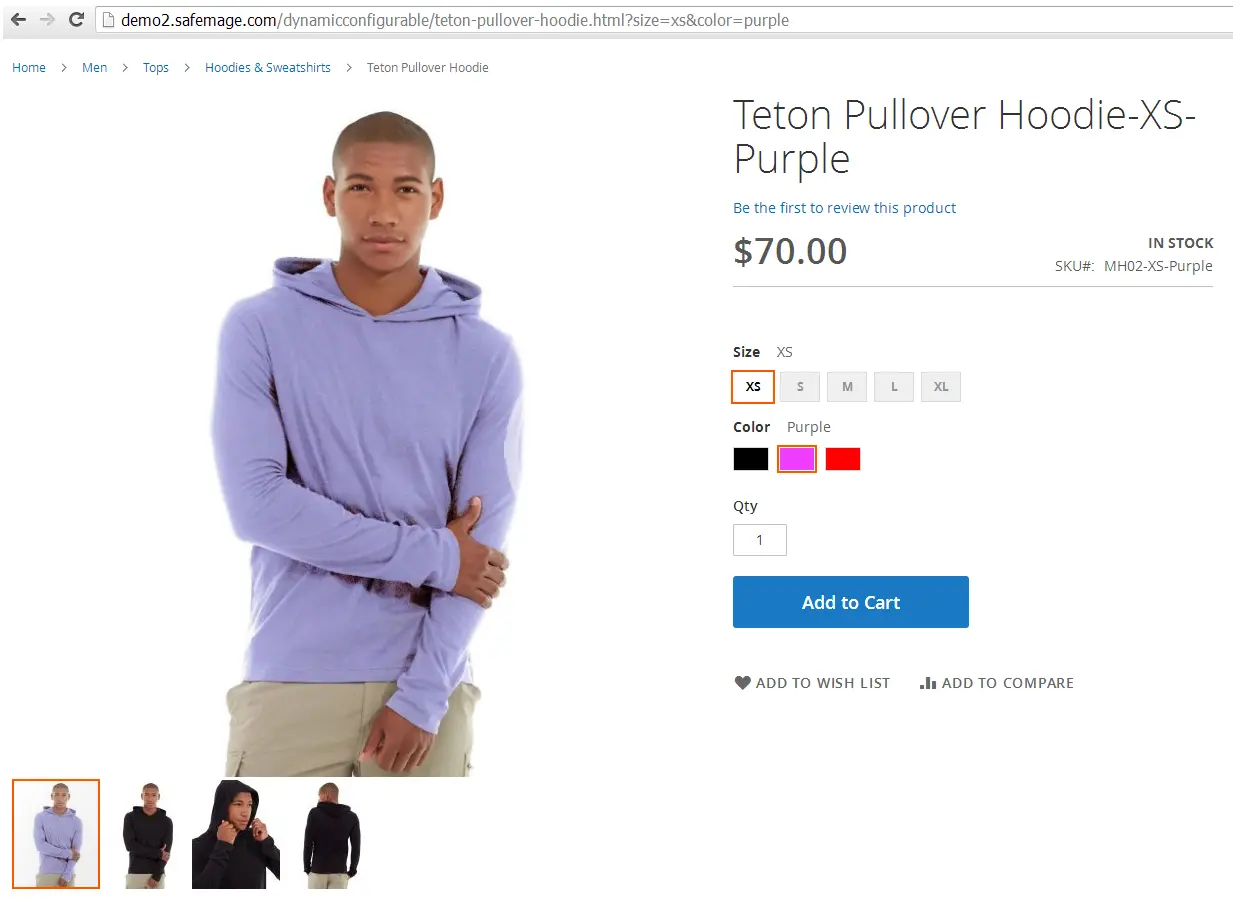Click the browser back arrow
The width and height of the screenshot is (1233, 900).
pos(18,20)
